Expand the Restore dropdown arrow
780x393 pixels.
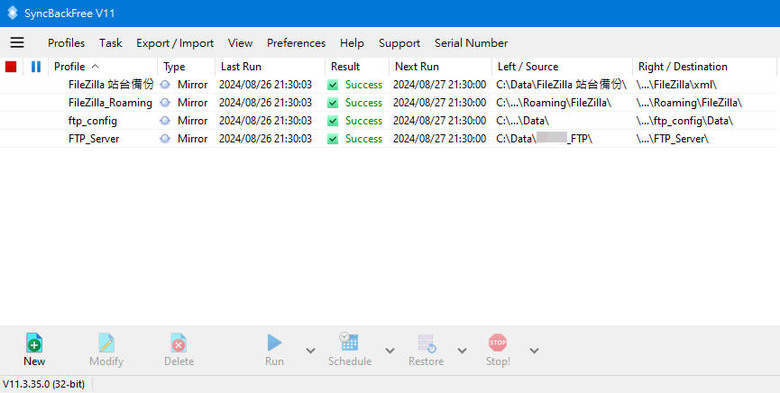pos(462,351)
